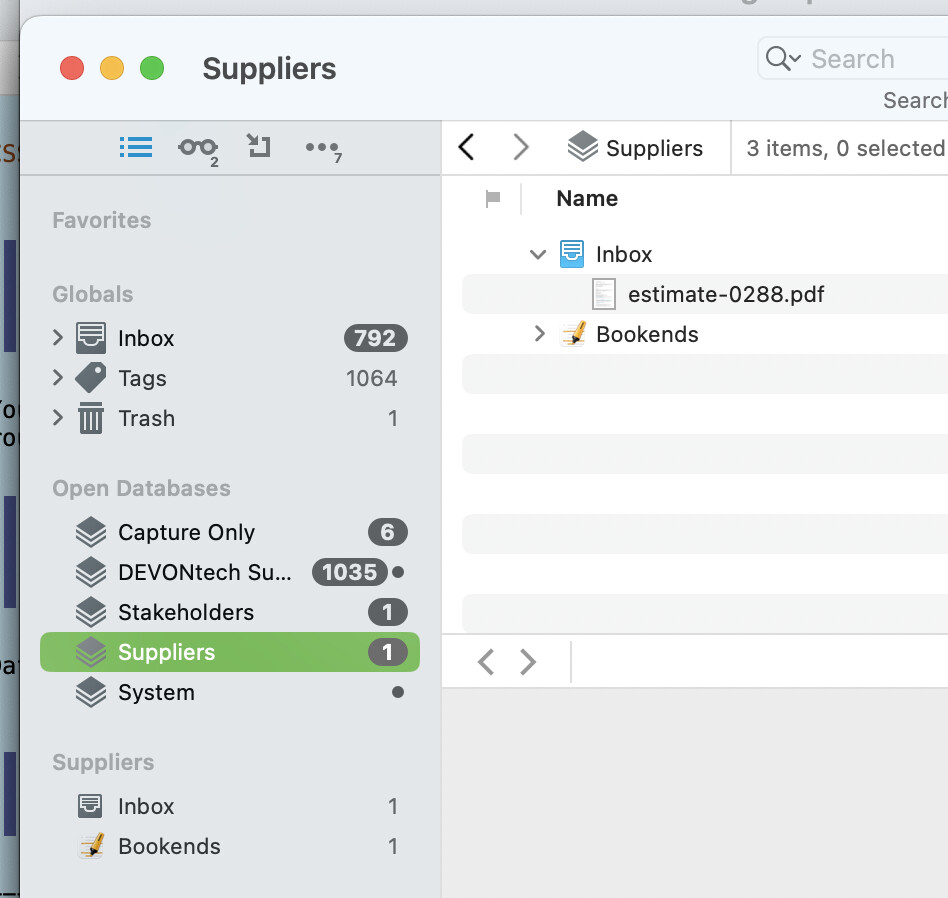Click the Suppliers path bar item
This screenshot has width=948, height=898.
(635, 148)
